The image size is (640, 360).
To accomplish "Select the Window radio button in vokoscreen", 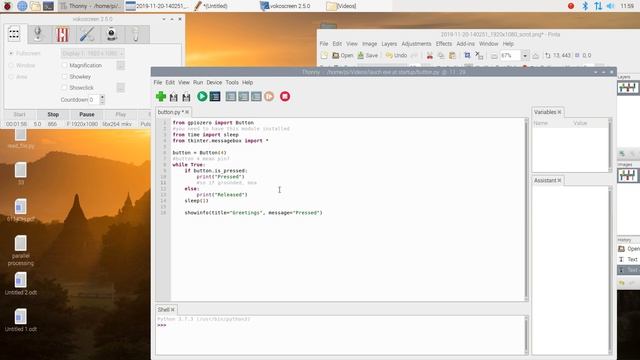I will click(11, 65).
